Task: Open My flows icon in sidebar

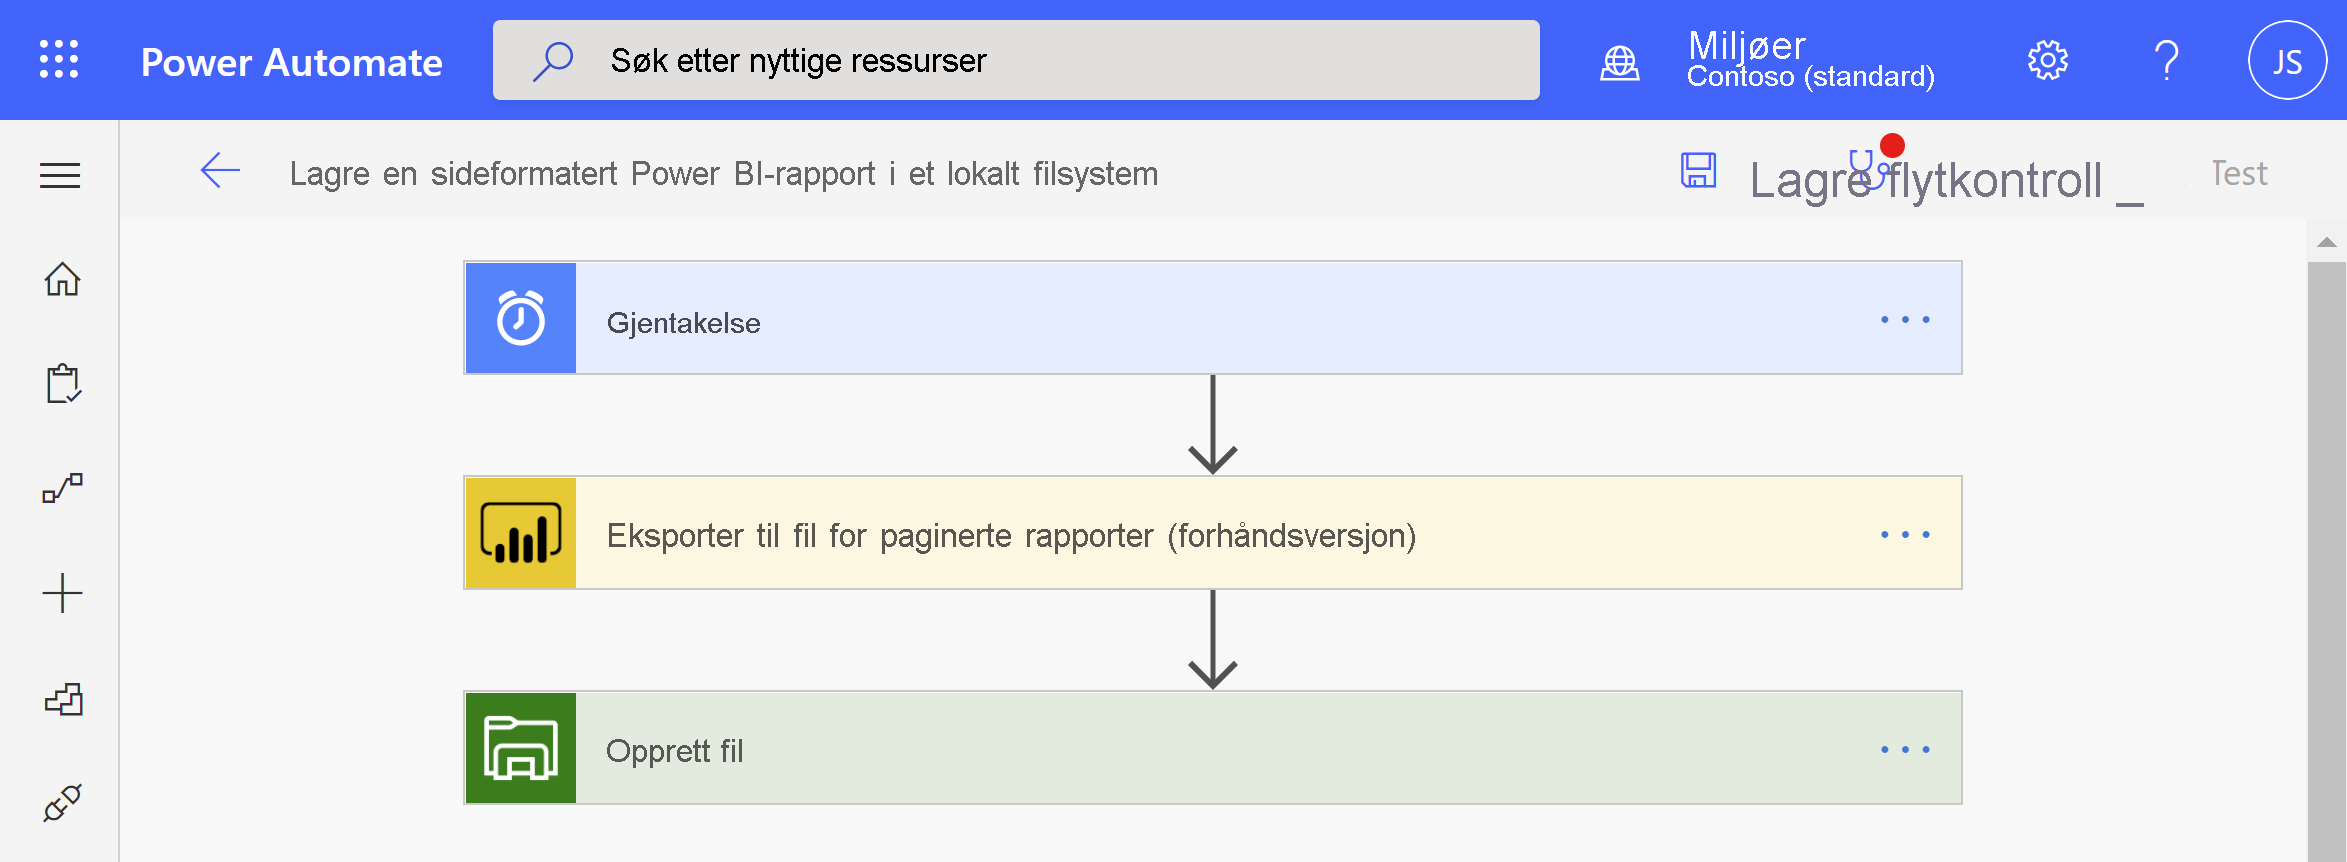Action: point(62,488)
